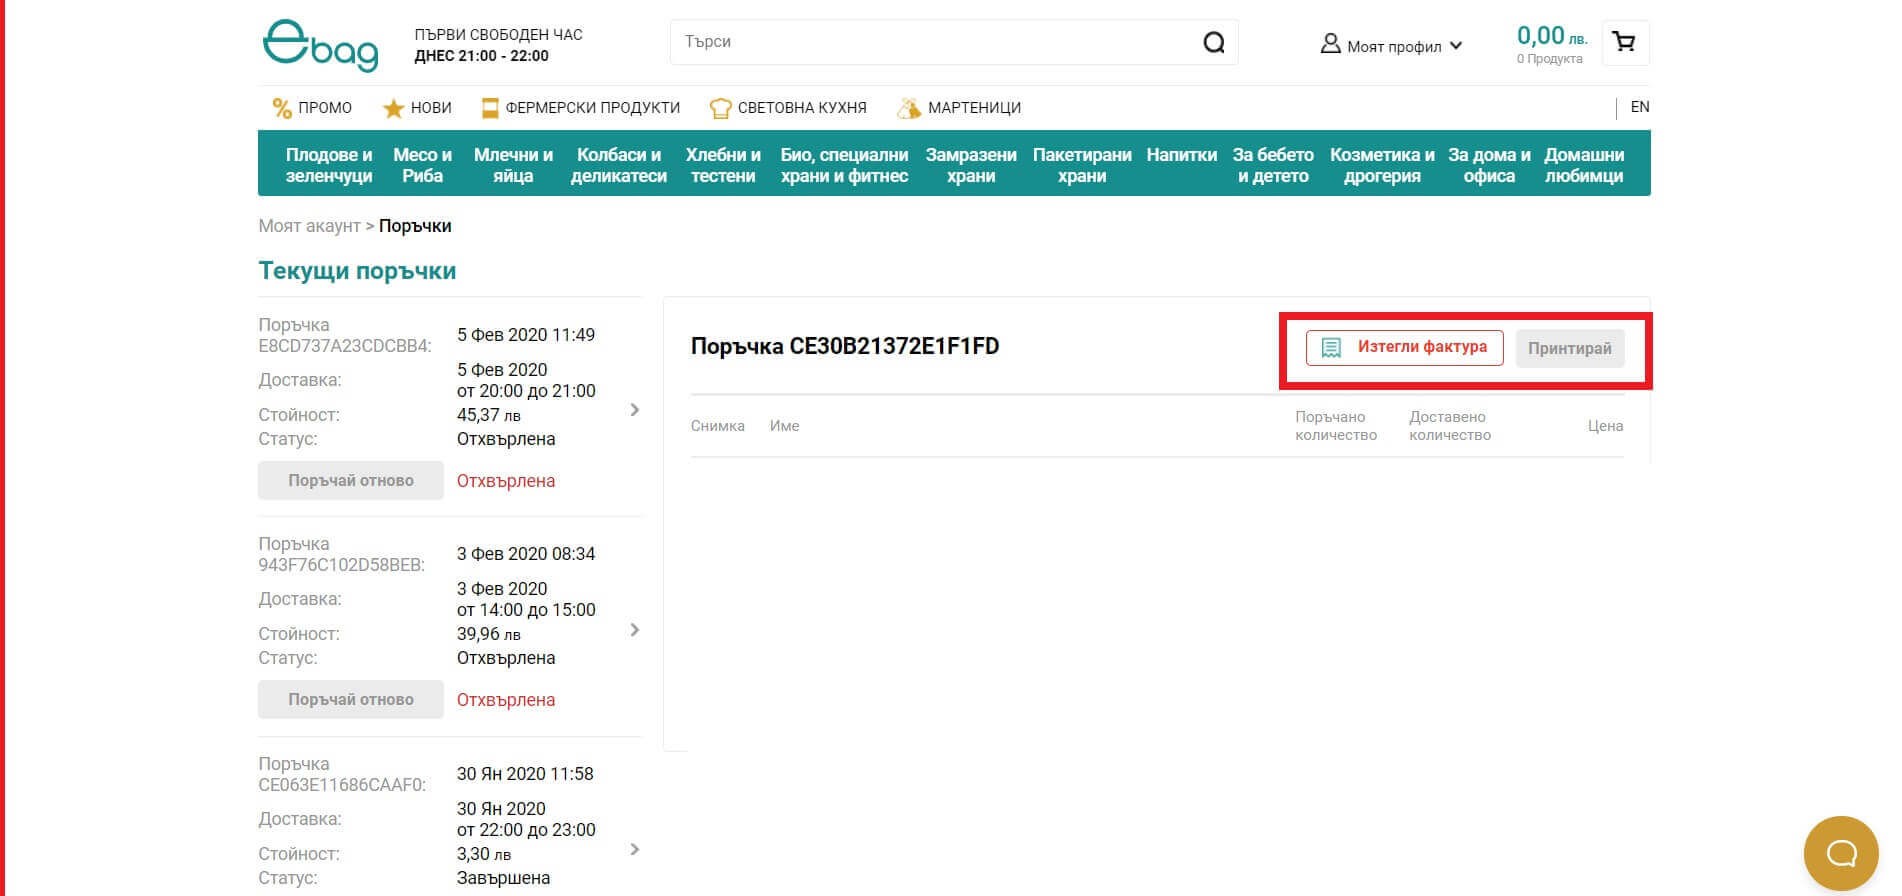Expand order 943F76C102D58BEB with chevron

634,630
